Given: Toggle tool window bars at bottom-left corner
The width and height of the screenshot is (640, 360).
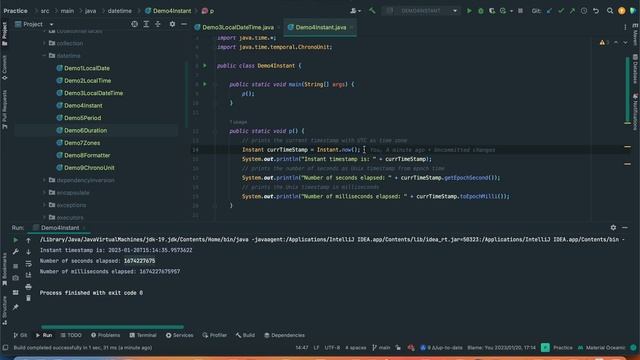Looking at the screenshot, I should 5,347.
